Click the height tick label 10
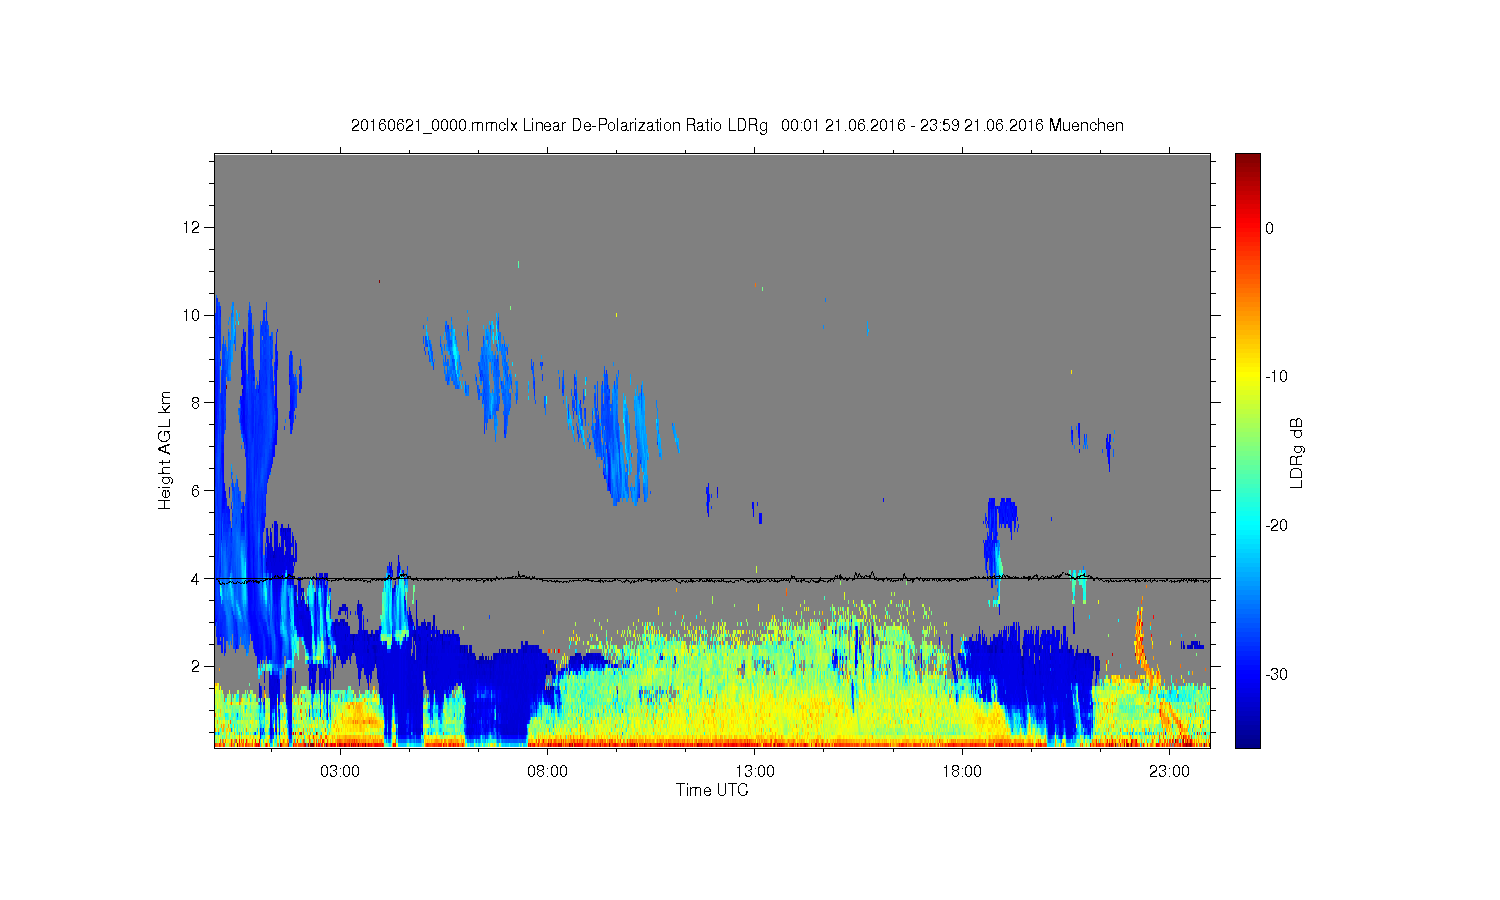 pyautogui.click(x=192, y=315)
